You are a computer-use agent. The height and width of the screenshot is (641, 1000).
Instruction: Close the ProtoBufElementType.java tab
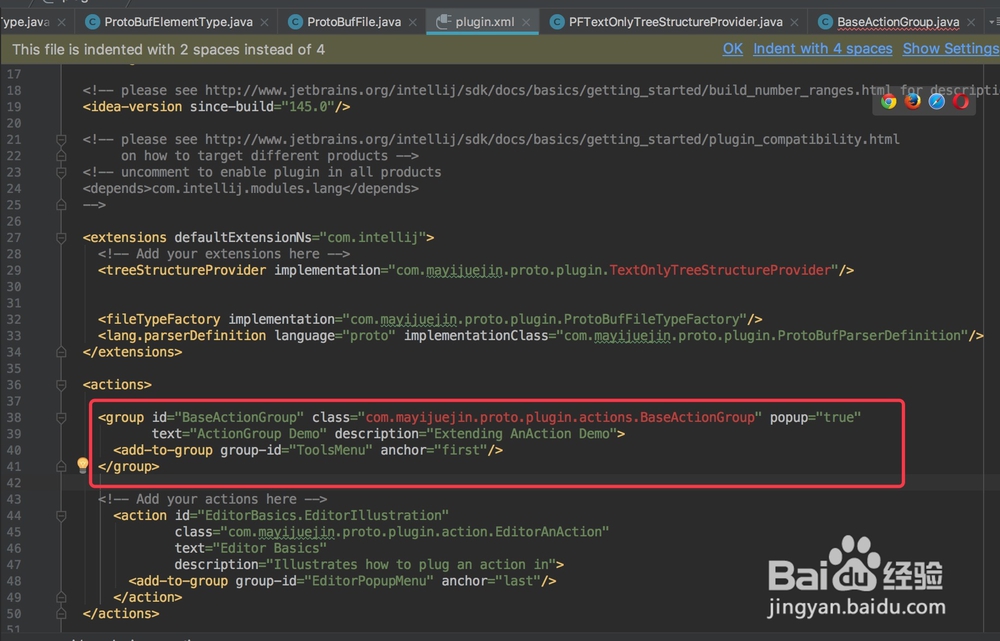click(264, 22)
